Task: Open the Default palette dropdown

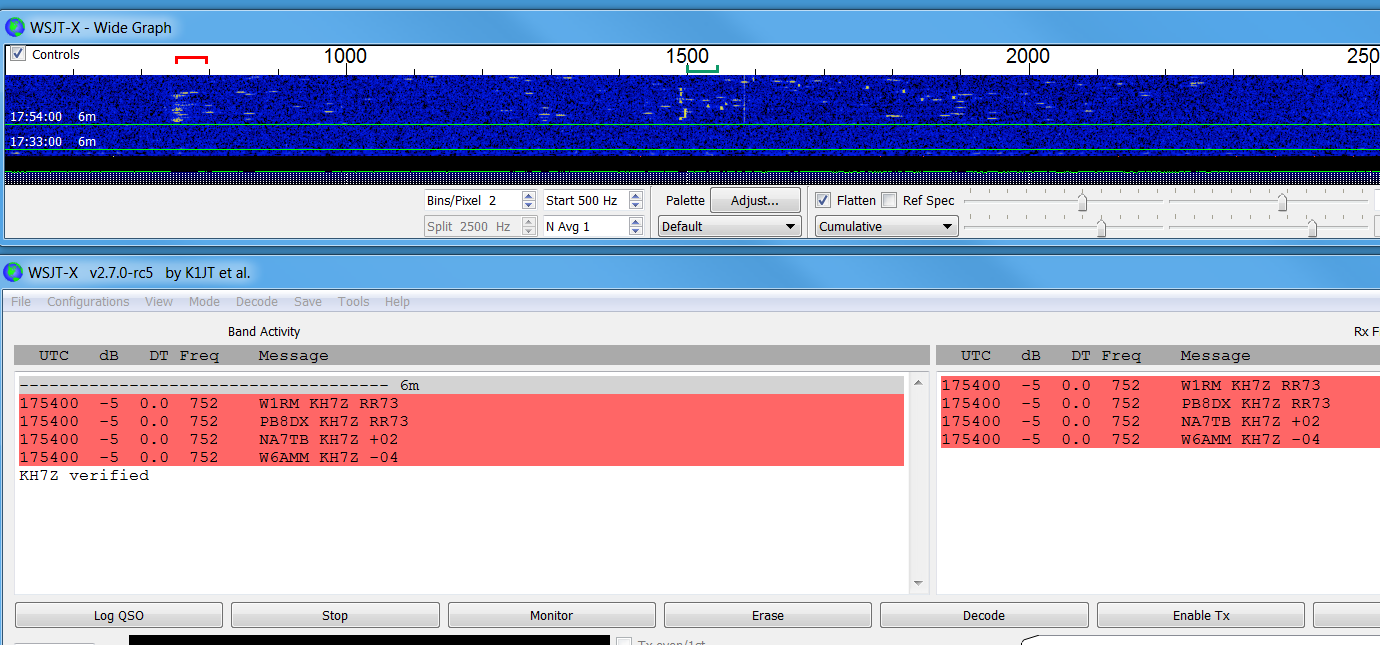Action: (729, 227)
